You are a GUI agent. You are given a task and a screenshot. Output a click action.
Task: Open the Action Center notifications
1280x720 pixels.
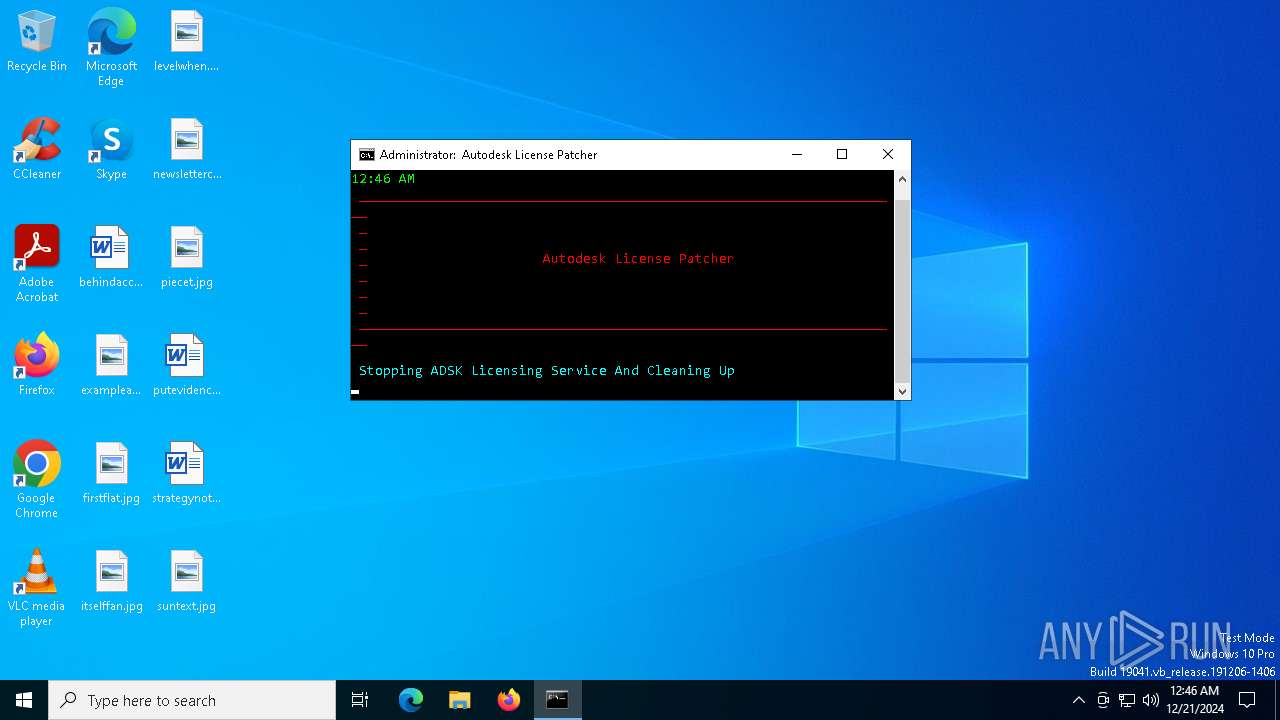point(1247,700)
